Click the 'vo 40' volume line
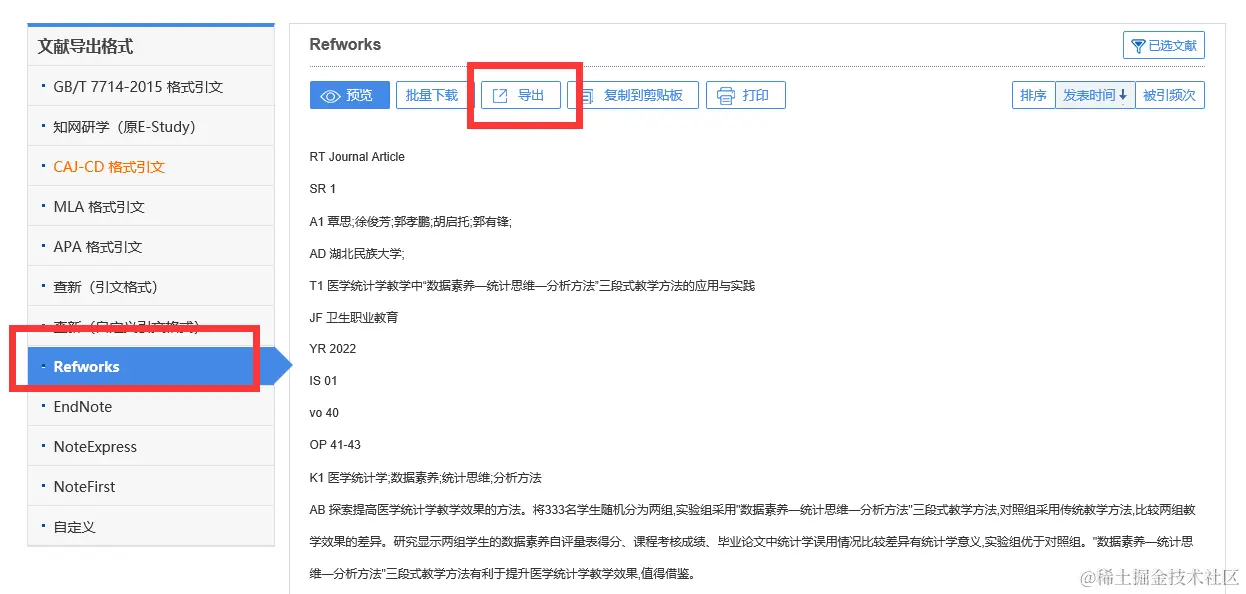Viewport: 1246px width, 594px height. (x=325, y=413)
